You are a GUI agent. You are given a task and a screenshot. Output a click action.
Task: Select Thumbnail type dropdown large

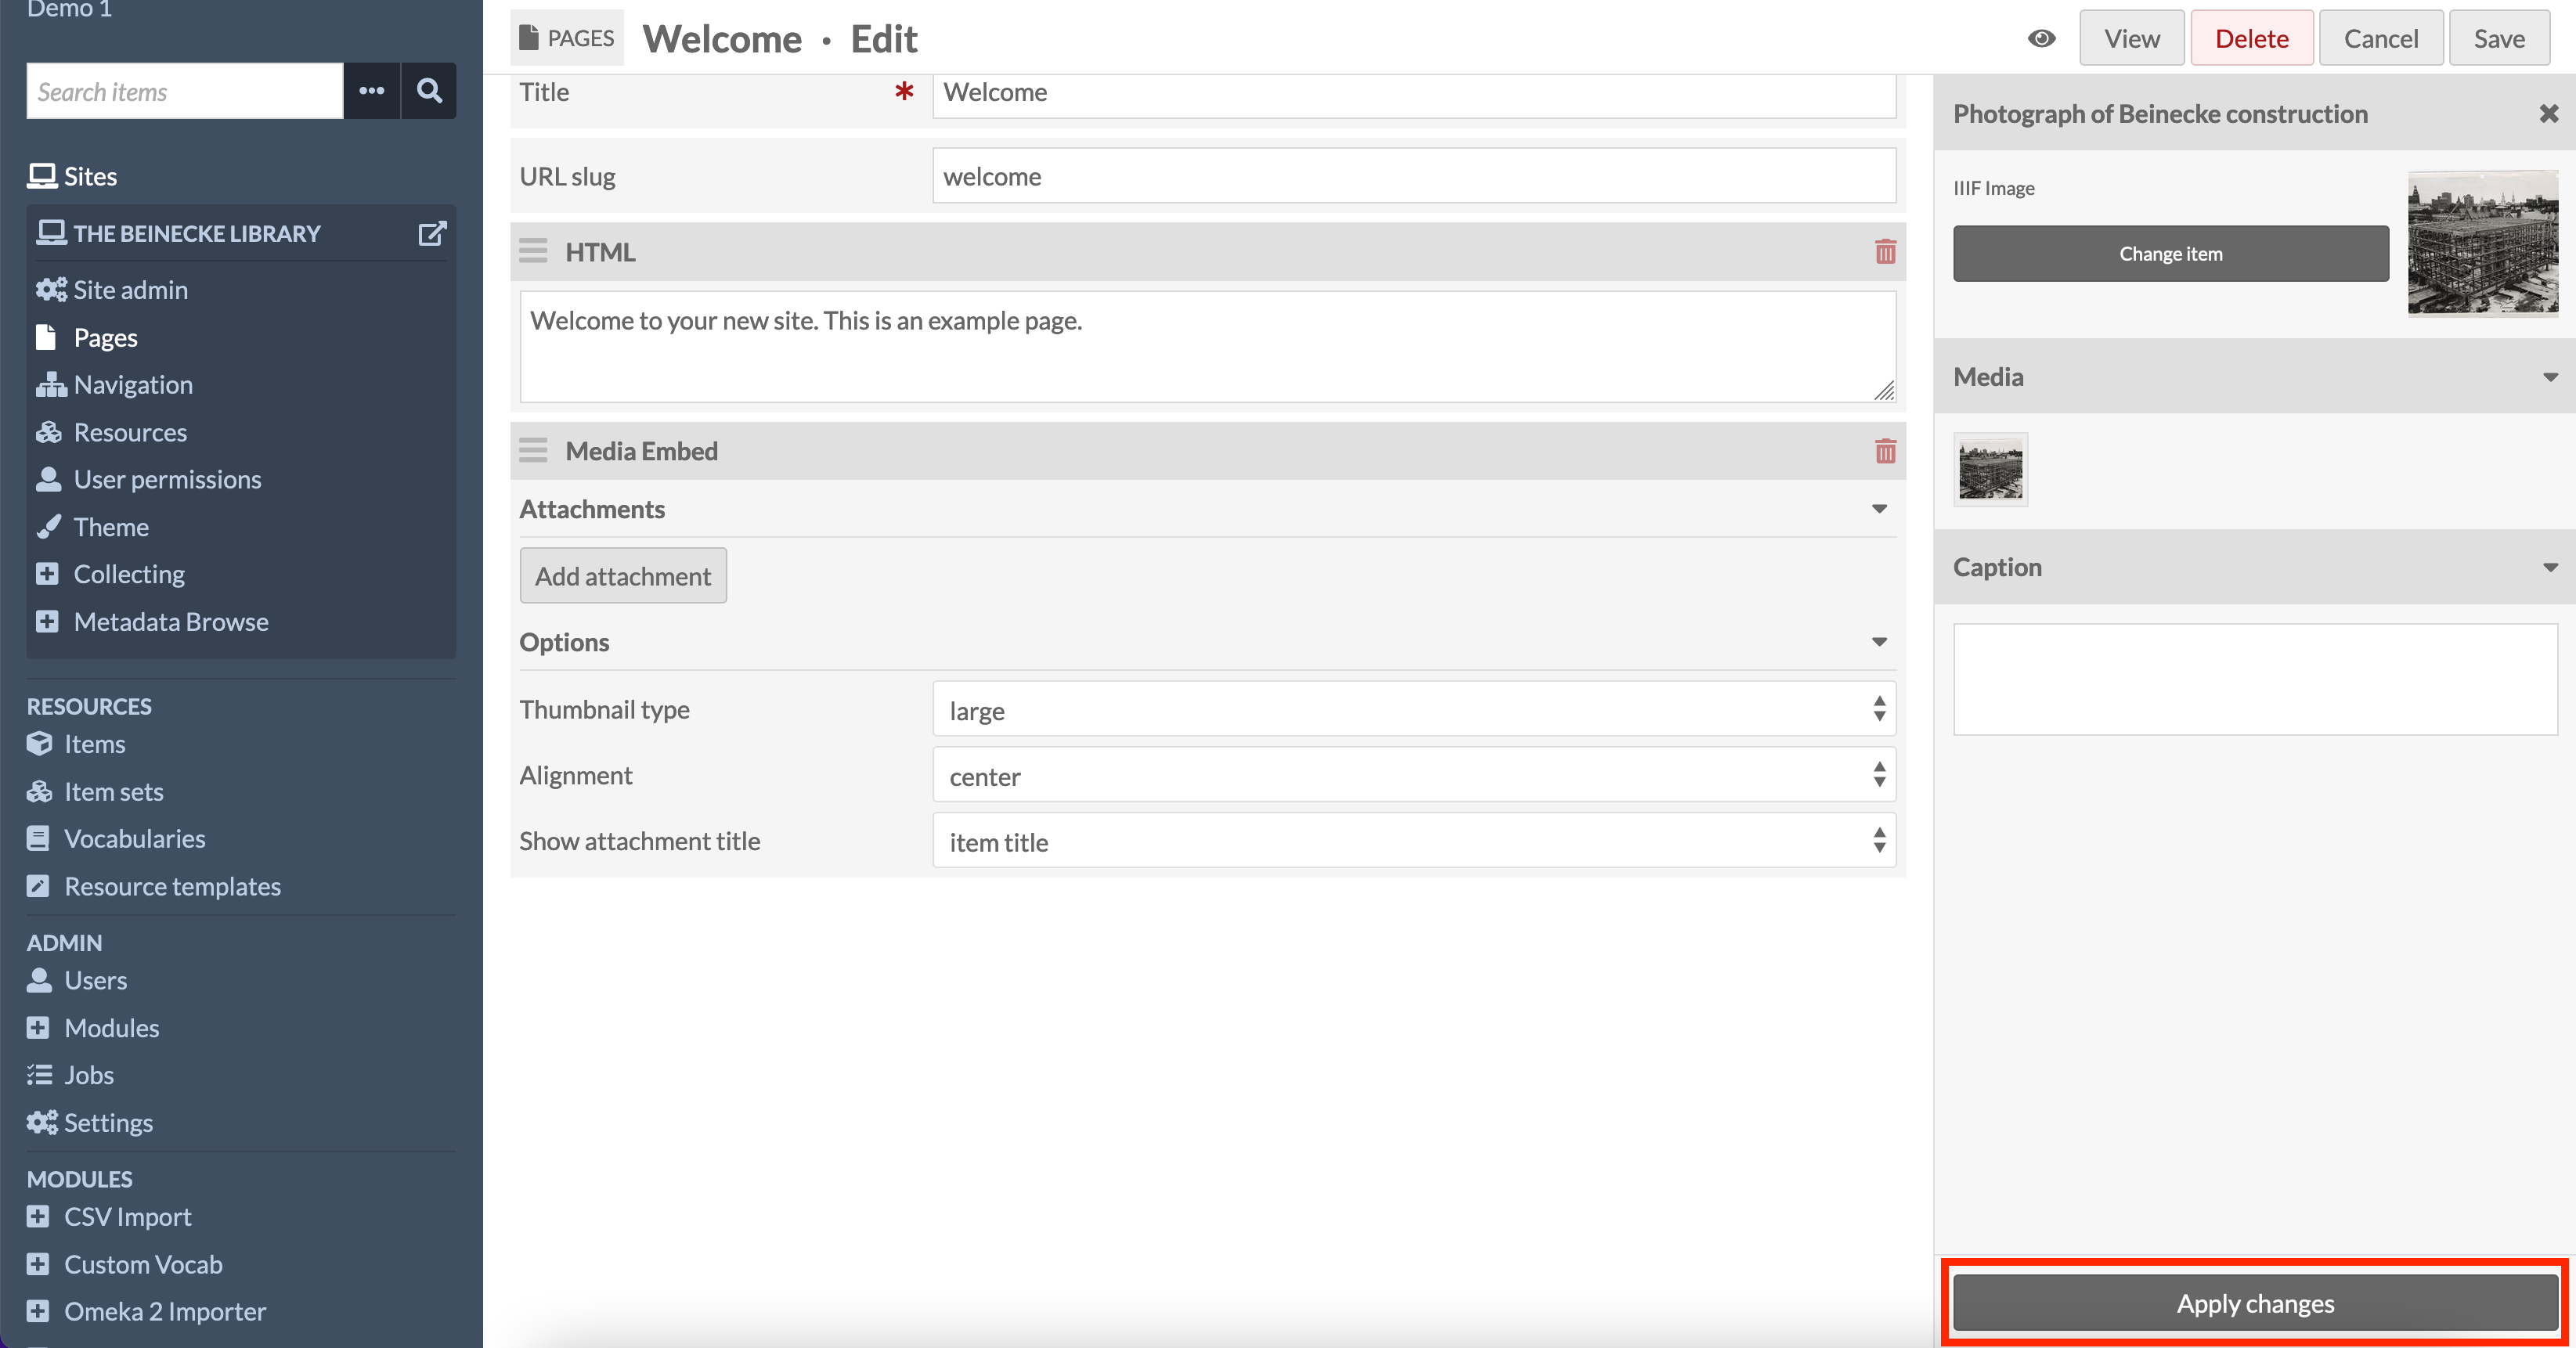[1414, 709]
